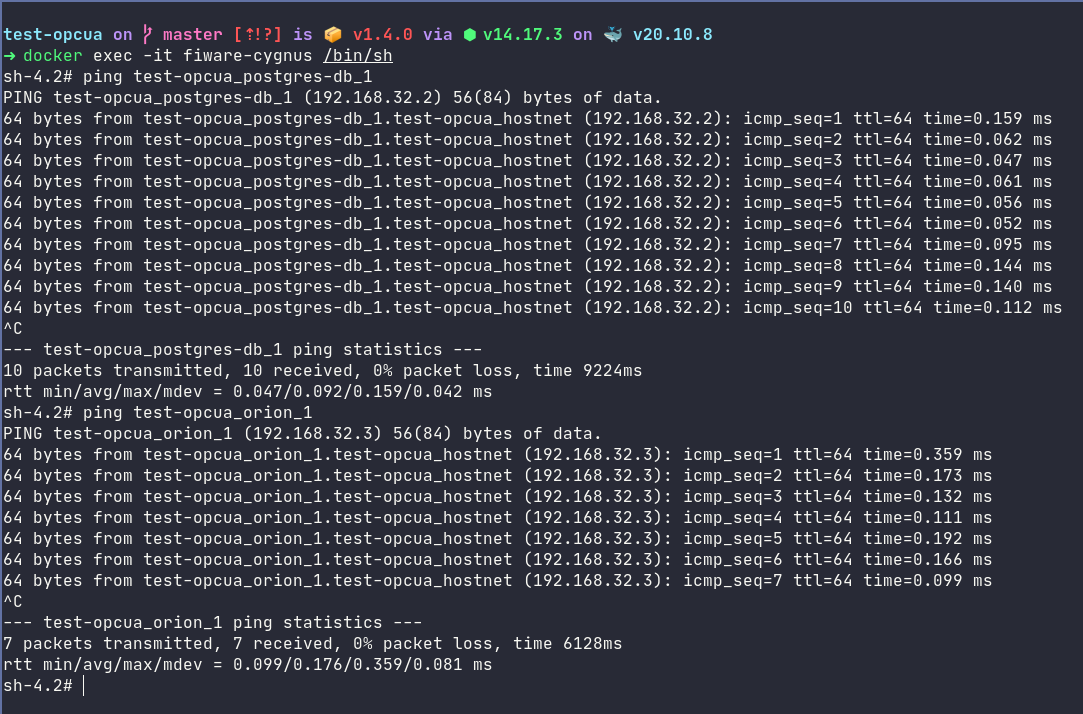Click the orion icmp_seq=7 output line
Image resolution: width=1083 pixels, height=714 pixels.
tap(497, 581)
